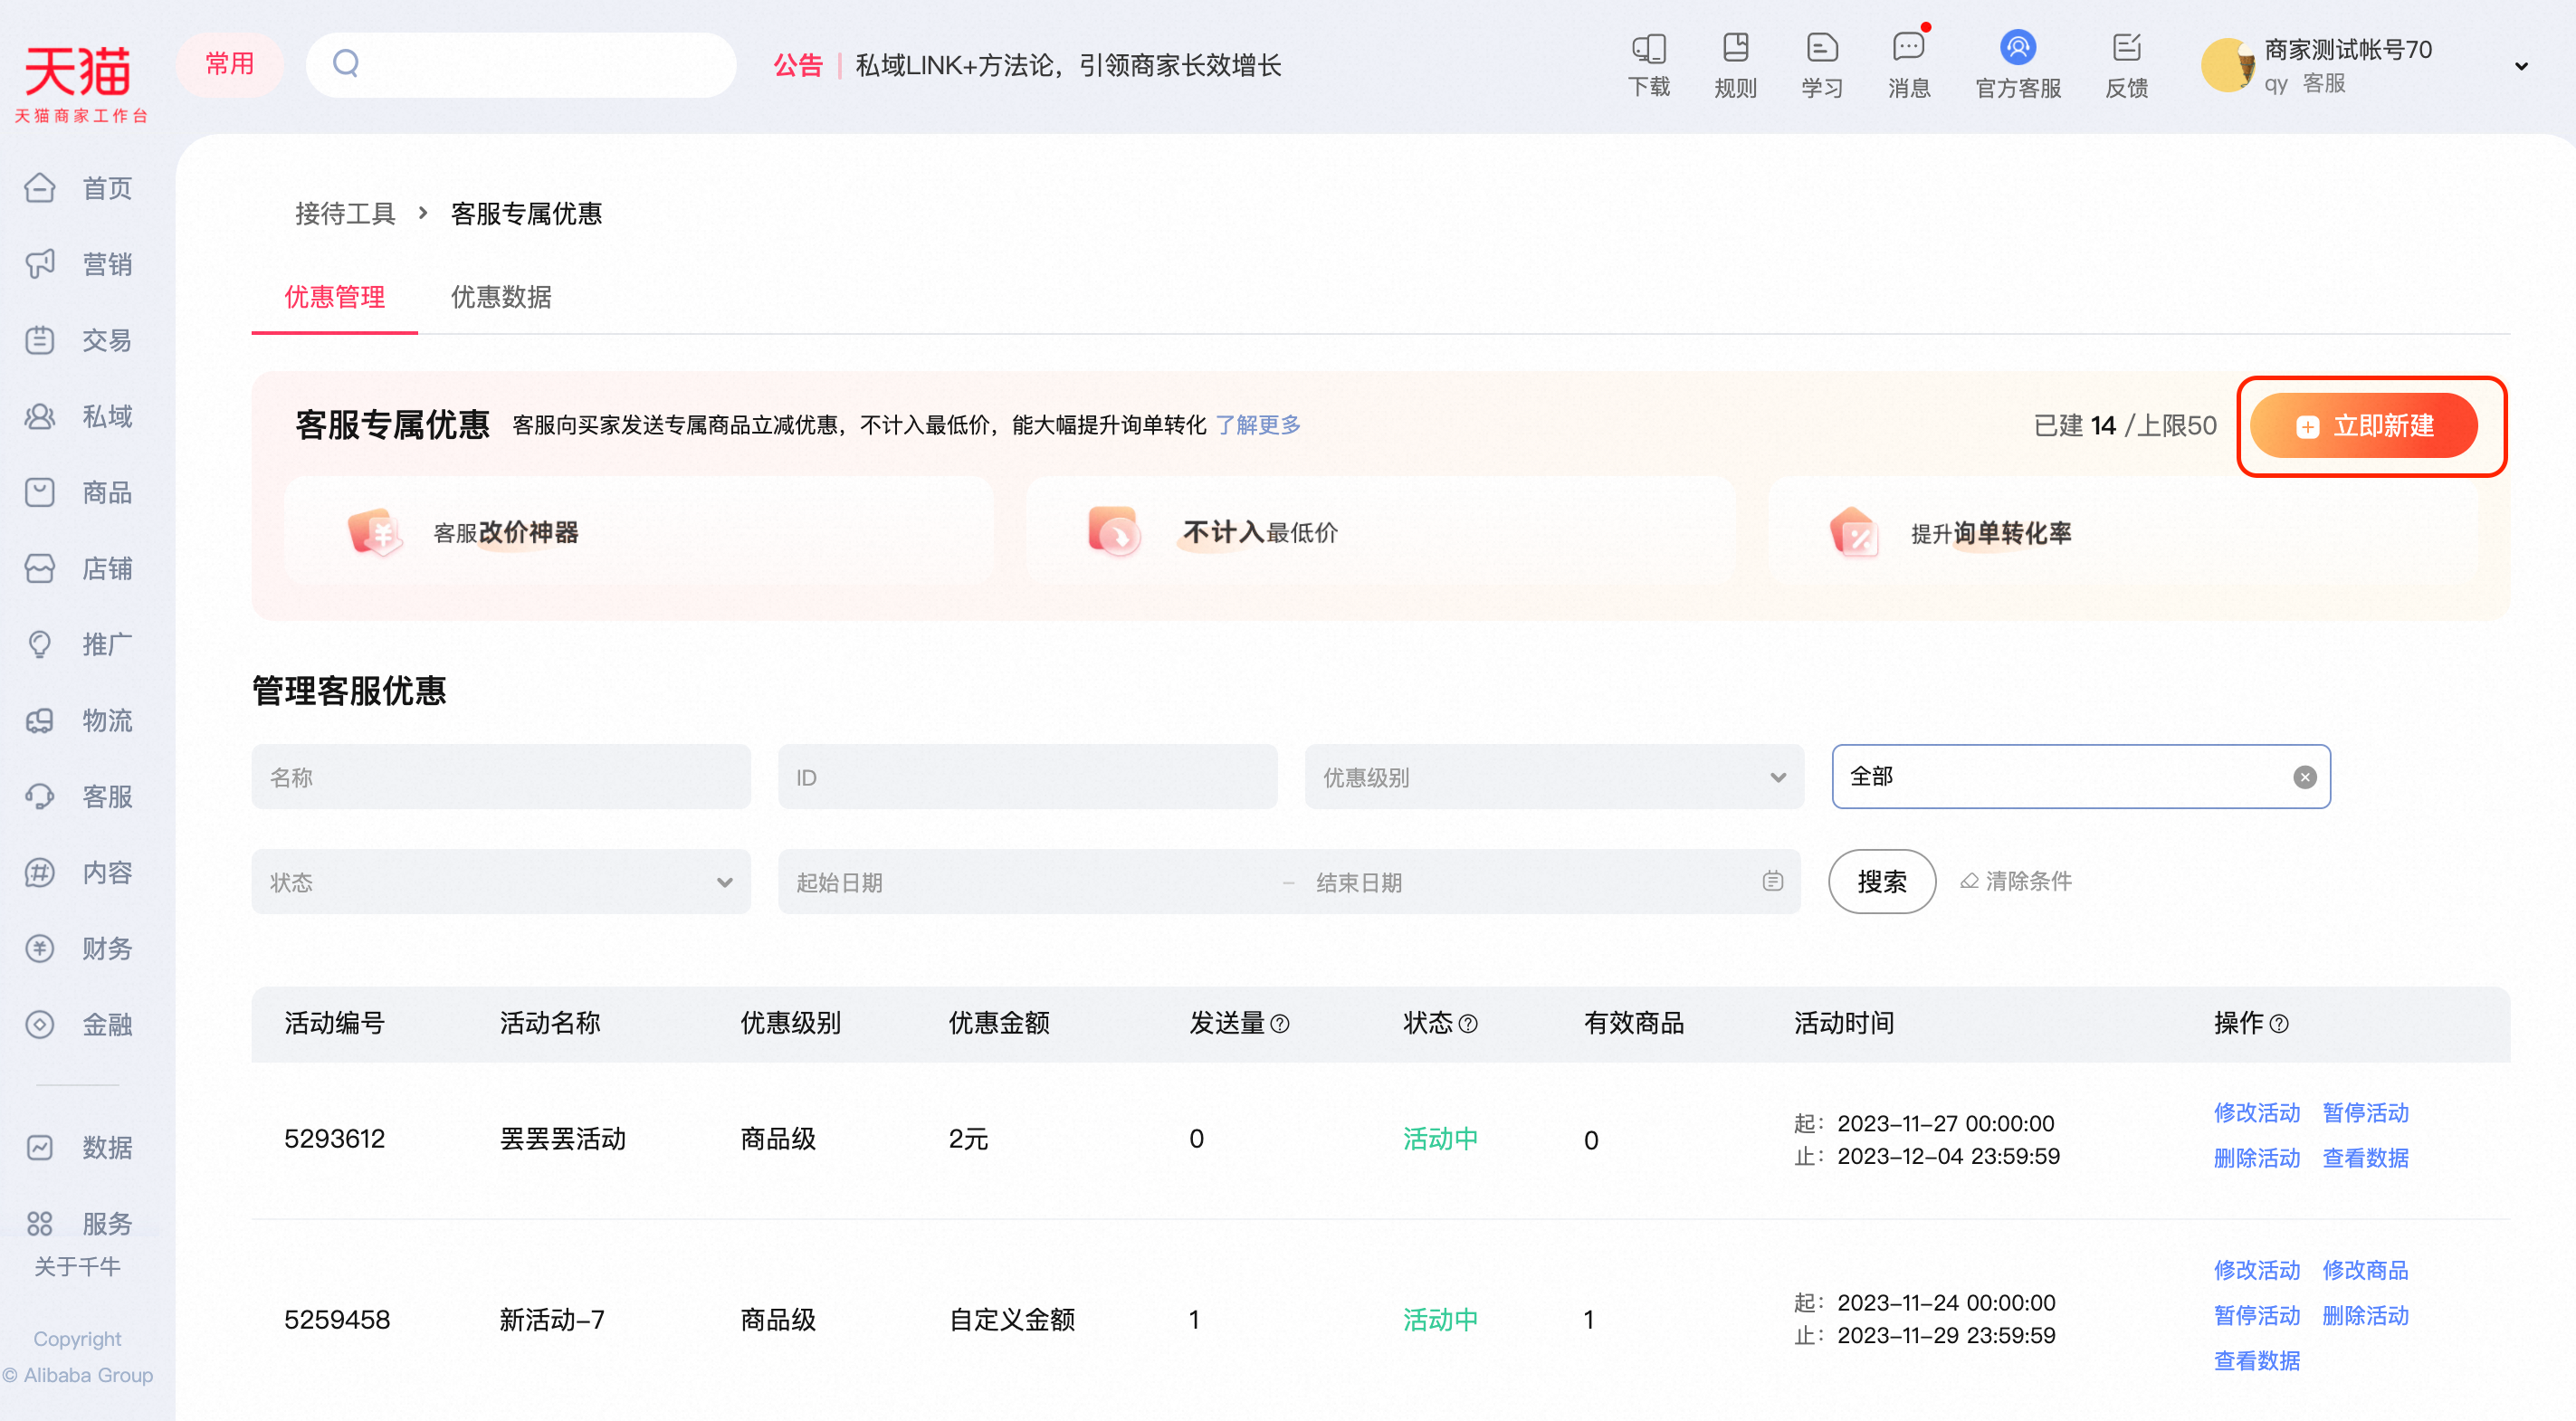Viewport: 2576px width, 1421px height.
Task: Click the 天猫 logo
Action: coord(79,83)
